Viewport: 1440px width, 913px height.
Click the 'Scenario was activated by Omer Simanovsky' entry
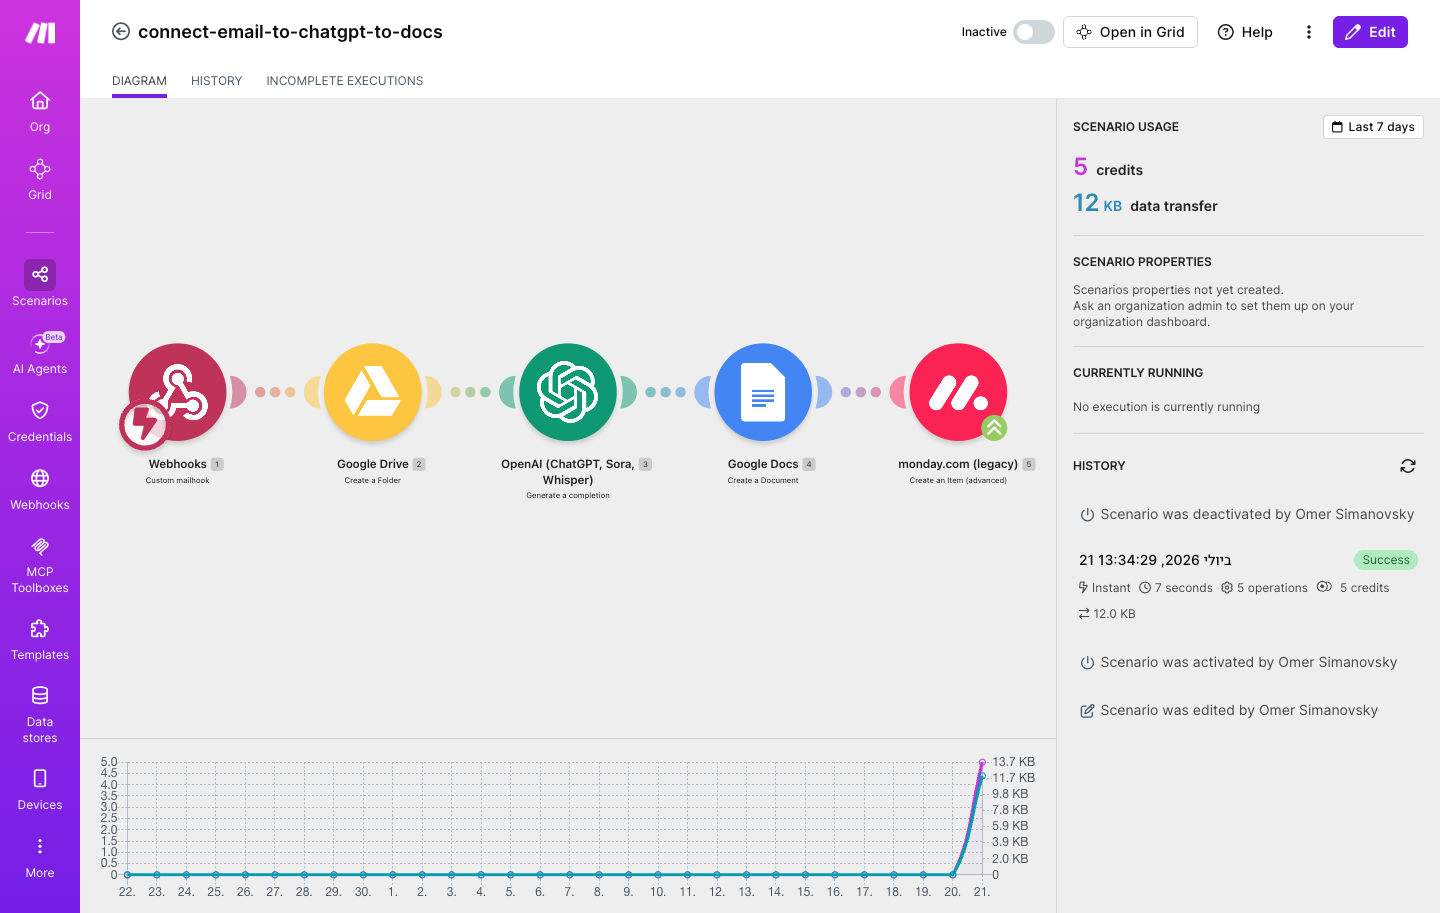pos(1238,662)
